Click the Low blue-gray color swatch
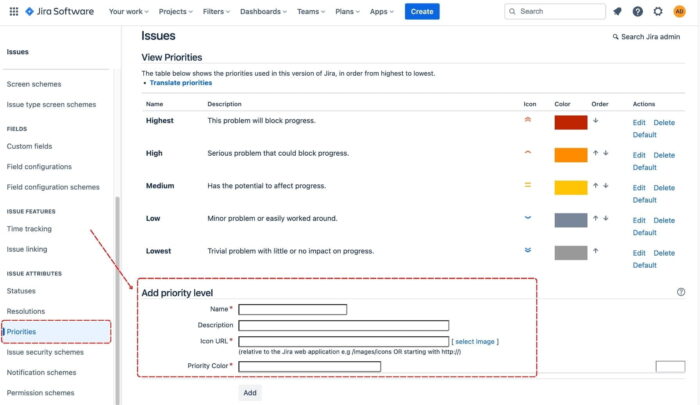Viewport: 700px width, 405px height. click(x=571, y=220)
